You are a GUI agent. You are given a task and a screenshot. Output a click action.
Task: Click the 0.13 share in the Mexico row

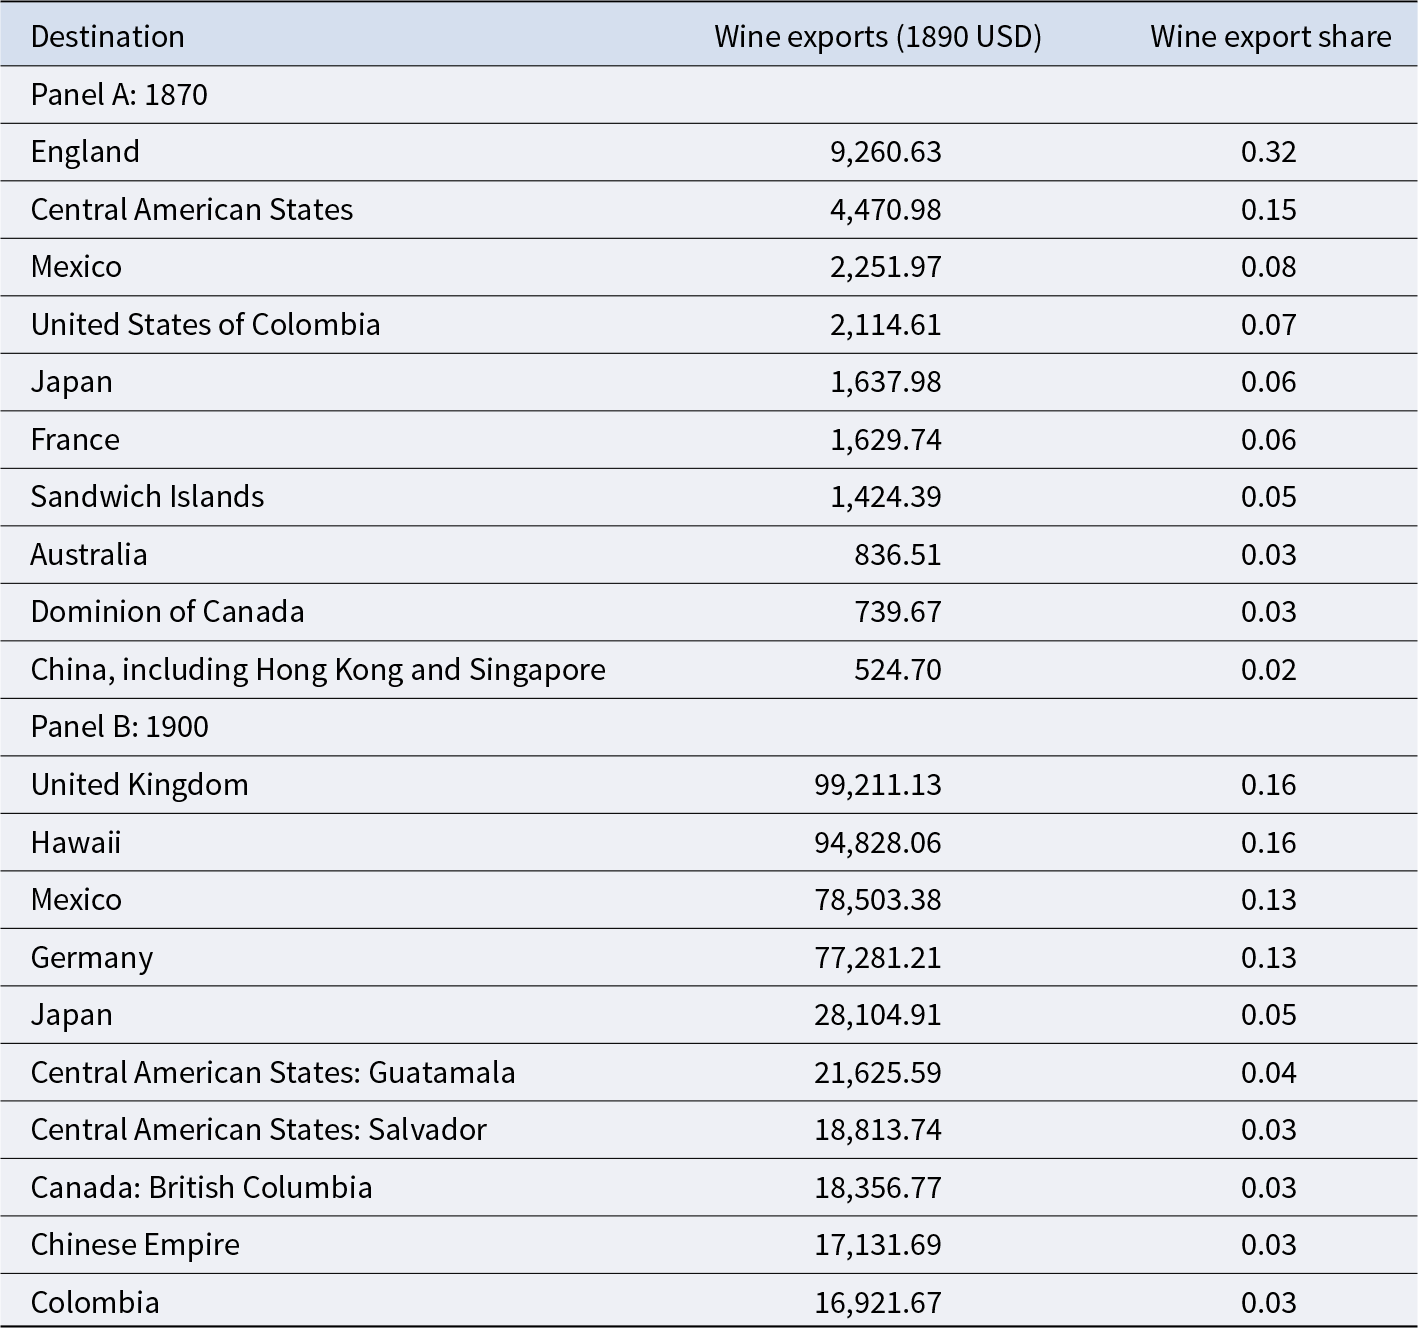1269,900
